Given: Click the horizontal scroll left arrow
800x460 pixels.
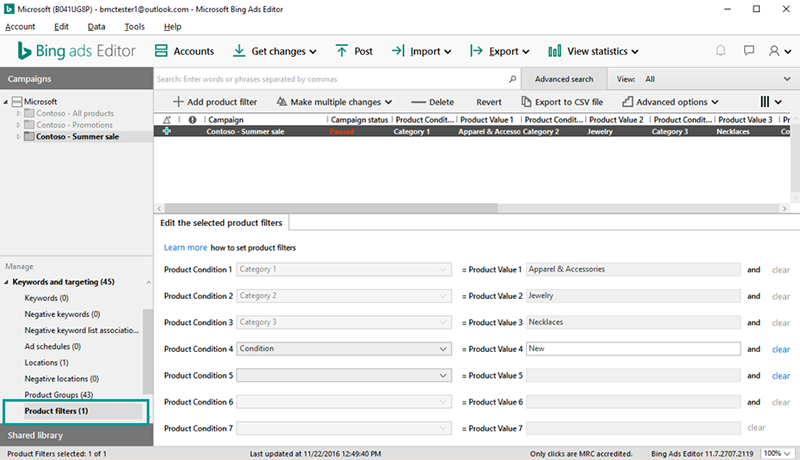Looking at the screenshot, I should click(160, 208).
